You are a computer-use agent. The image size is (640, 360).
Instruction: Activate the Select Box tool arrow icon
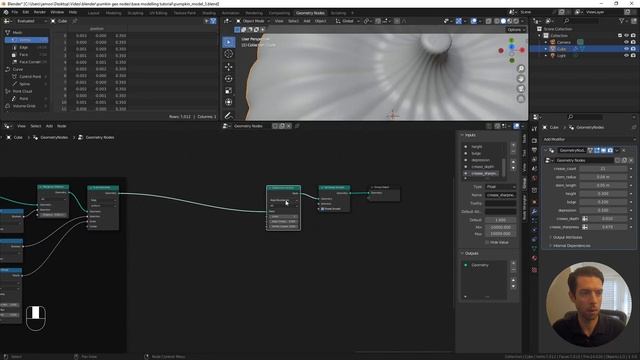click(229, 42)
